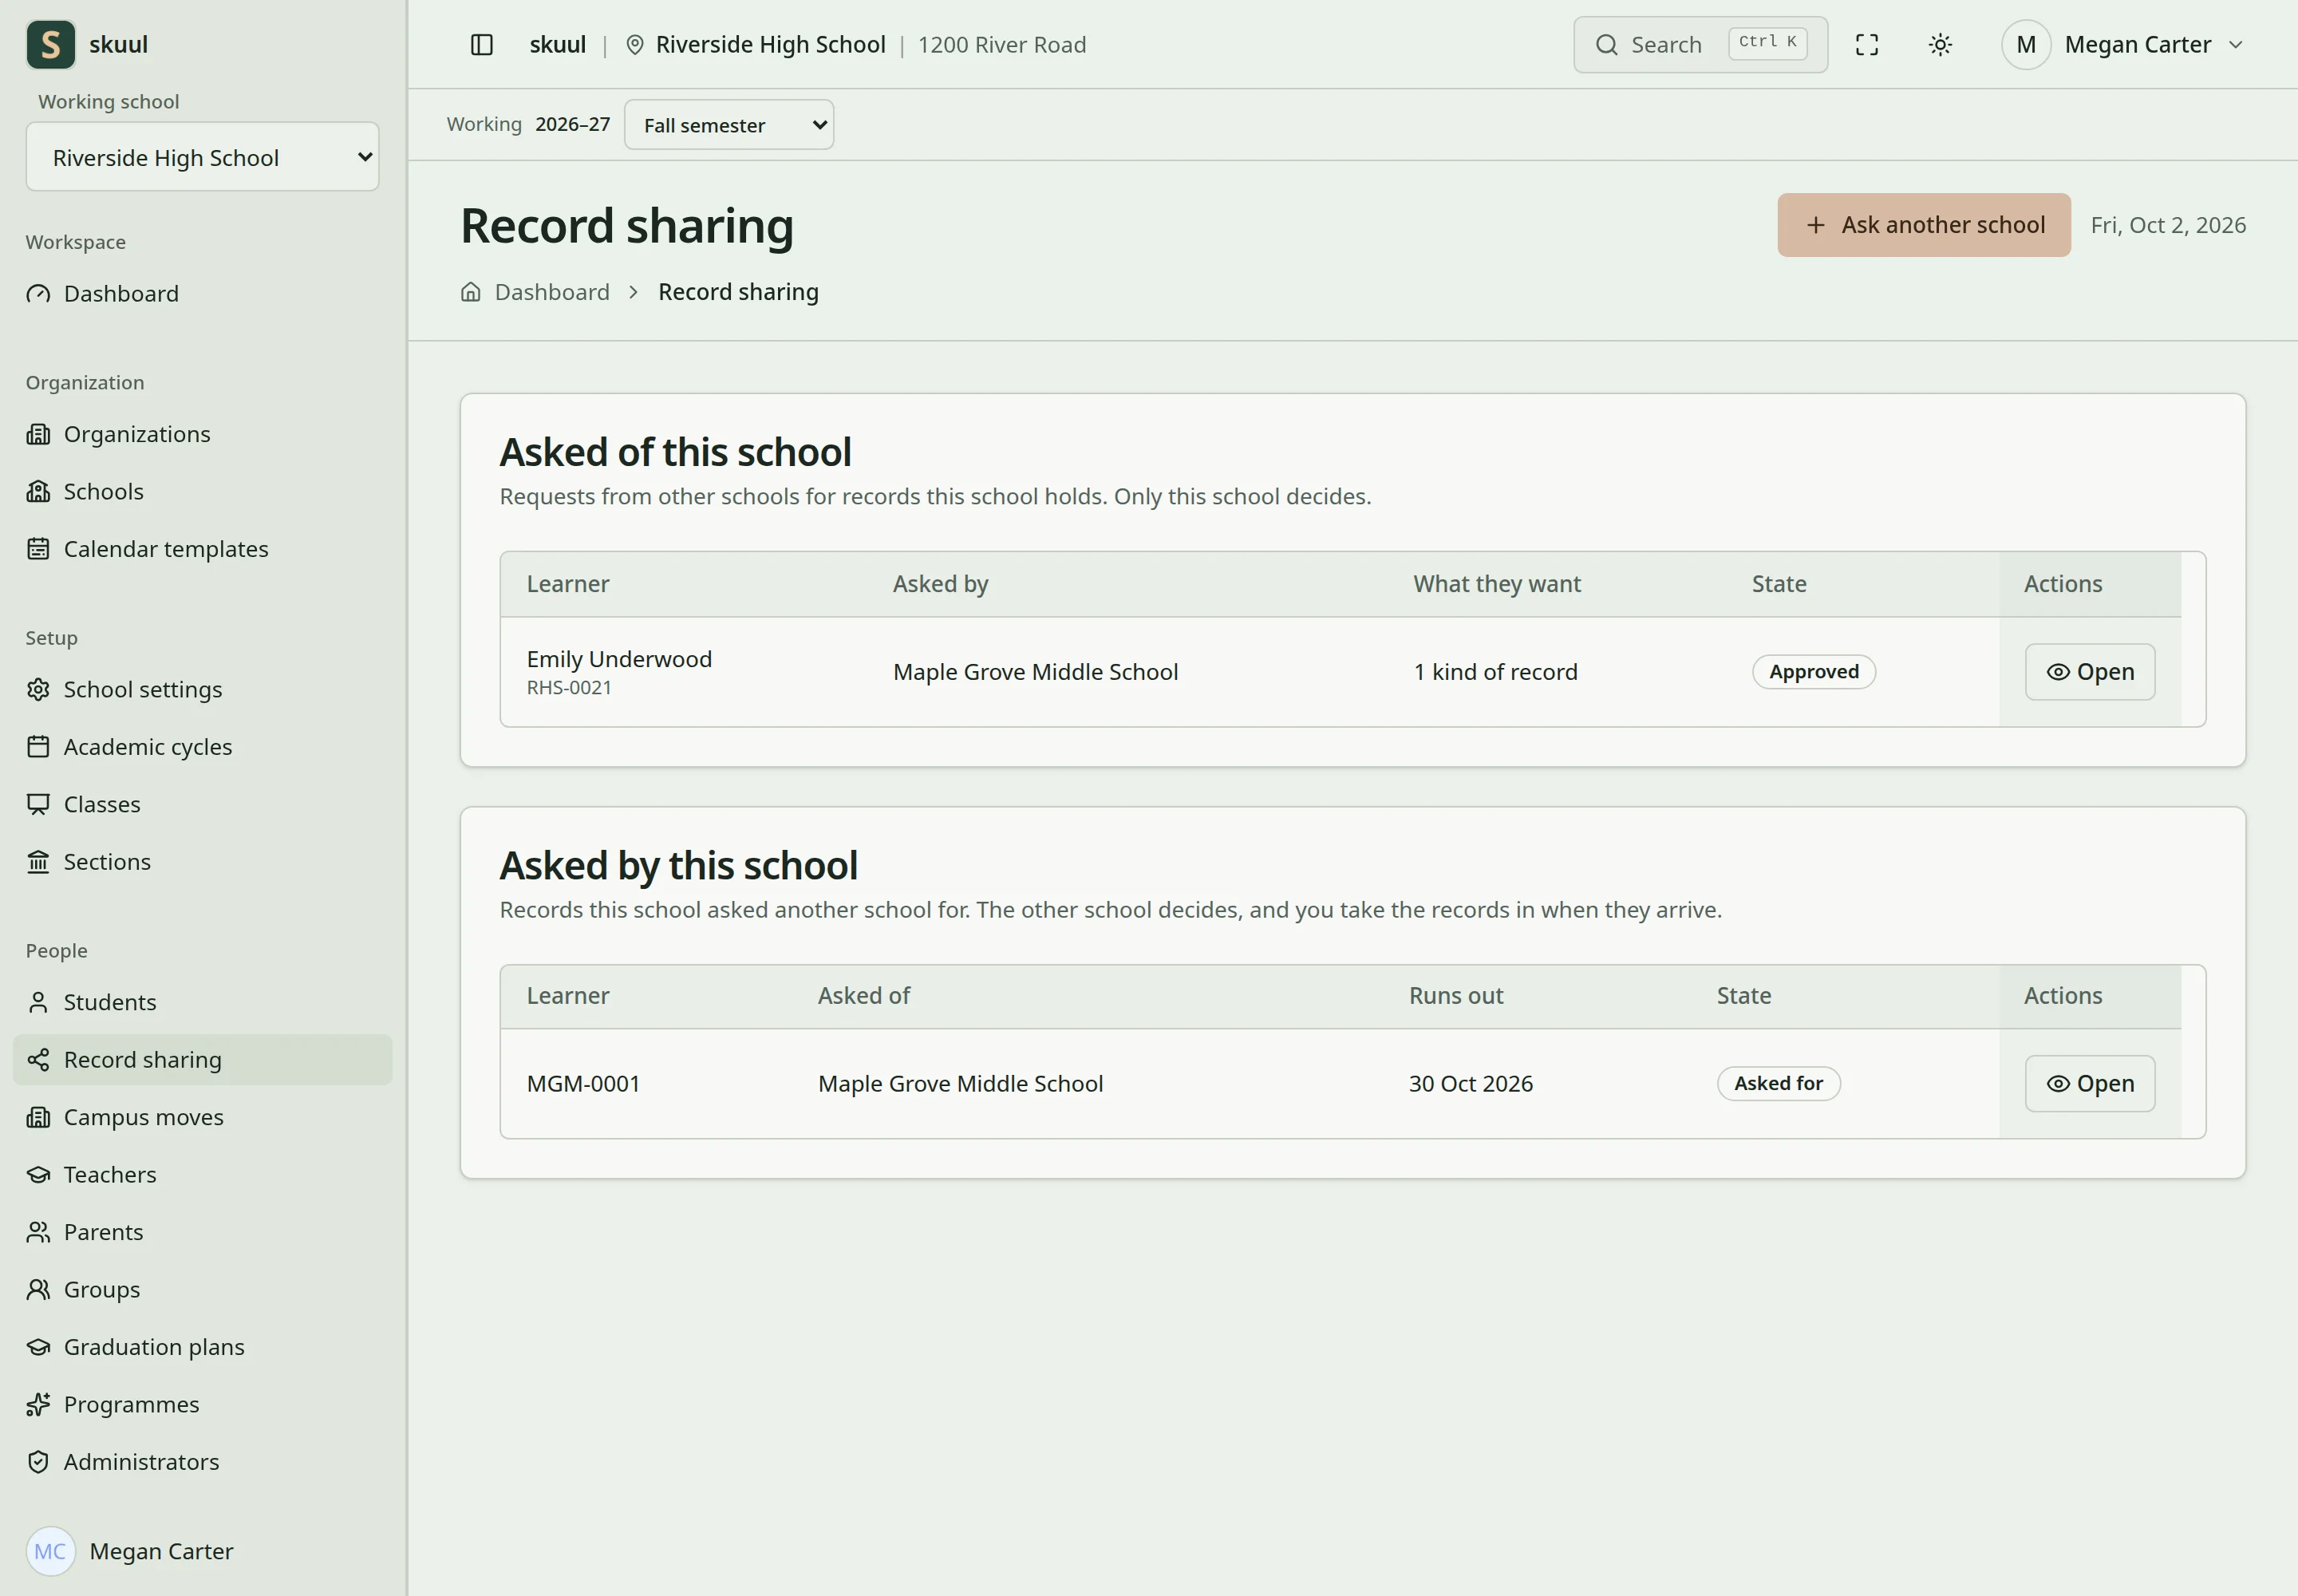Click the Schools icon in sidebar

click(x=38, y=492)
